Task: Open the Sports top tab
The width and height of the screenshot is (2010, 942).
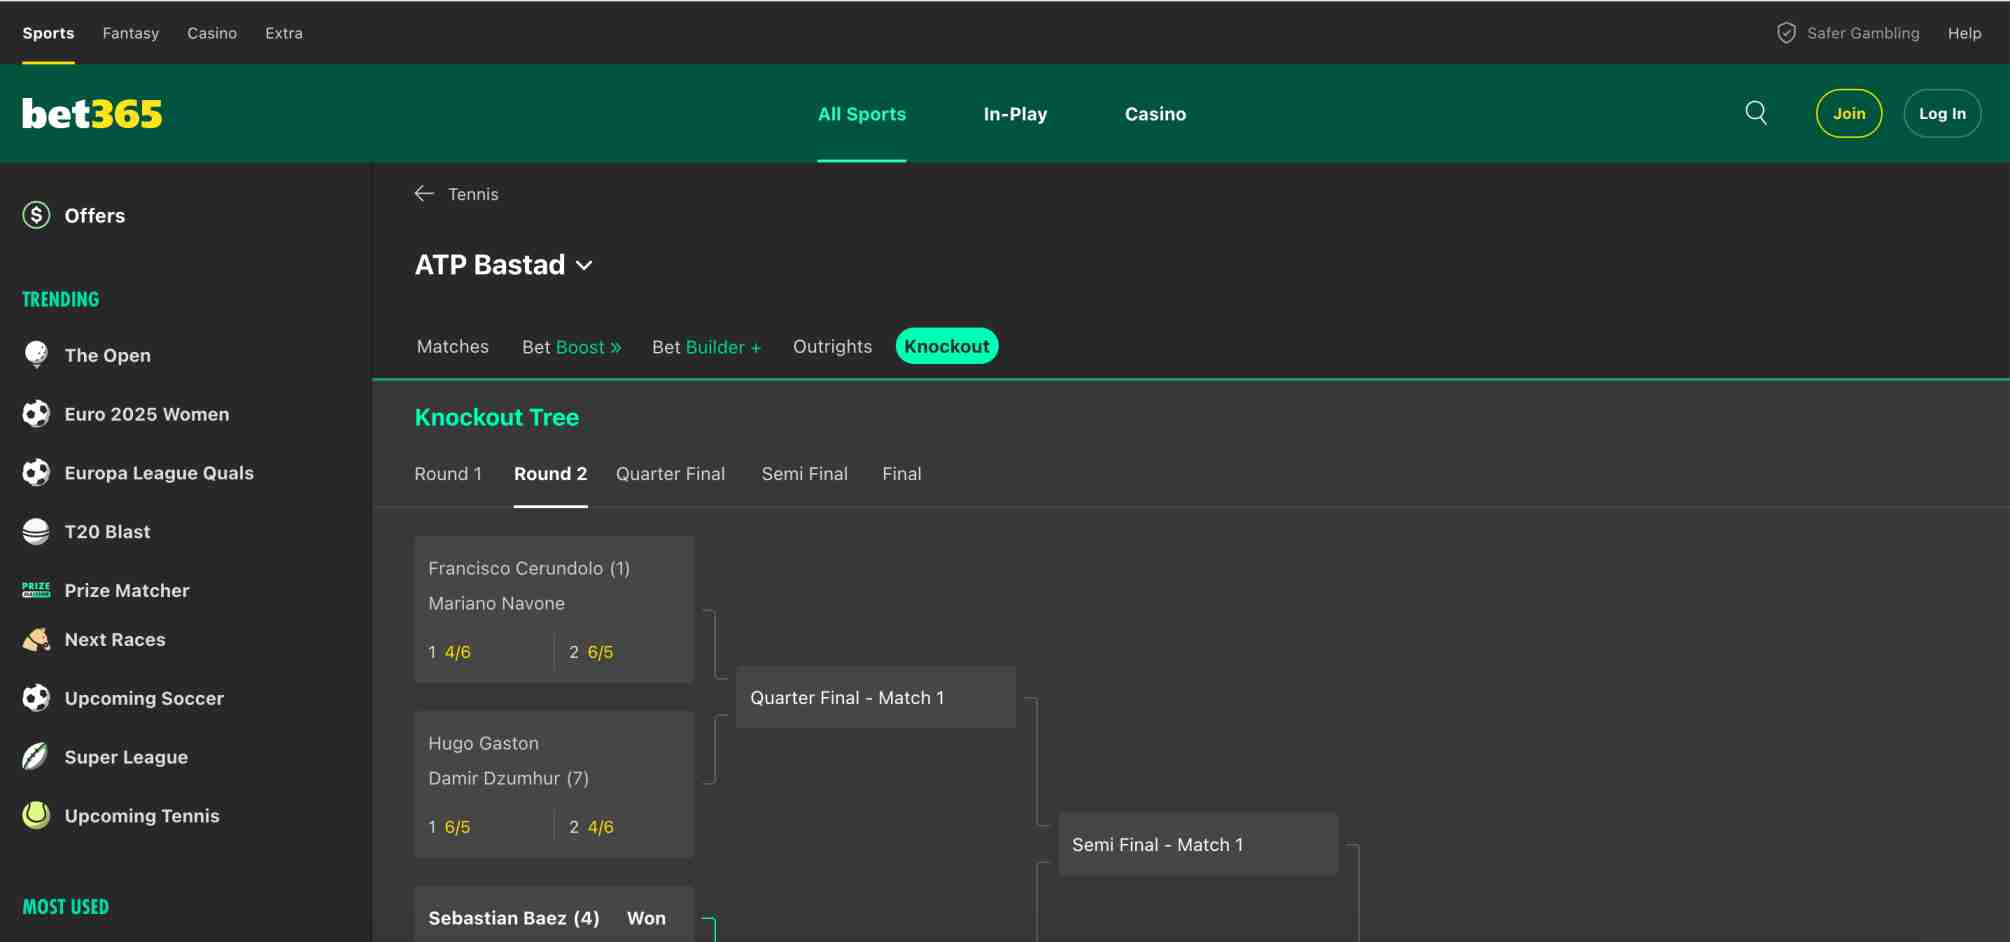Action: (48, 33)
